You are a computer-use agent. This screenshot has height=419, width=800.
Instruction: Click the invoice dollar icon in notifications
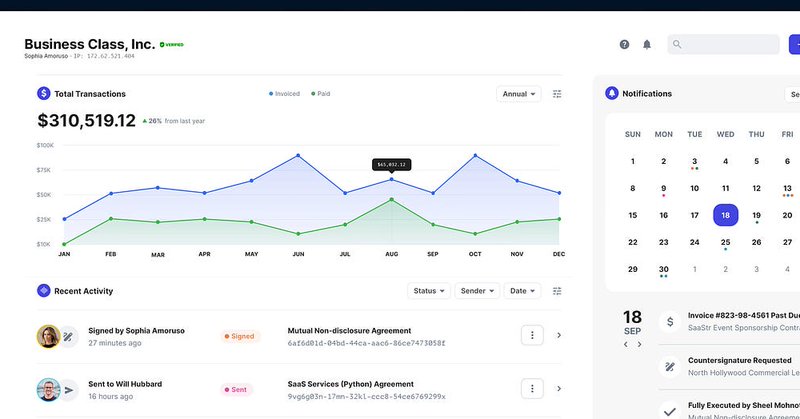click(x=670, y=322)
